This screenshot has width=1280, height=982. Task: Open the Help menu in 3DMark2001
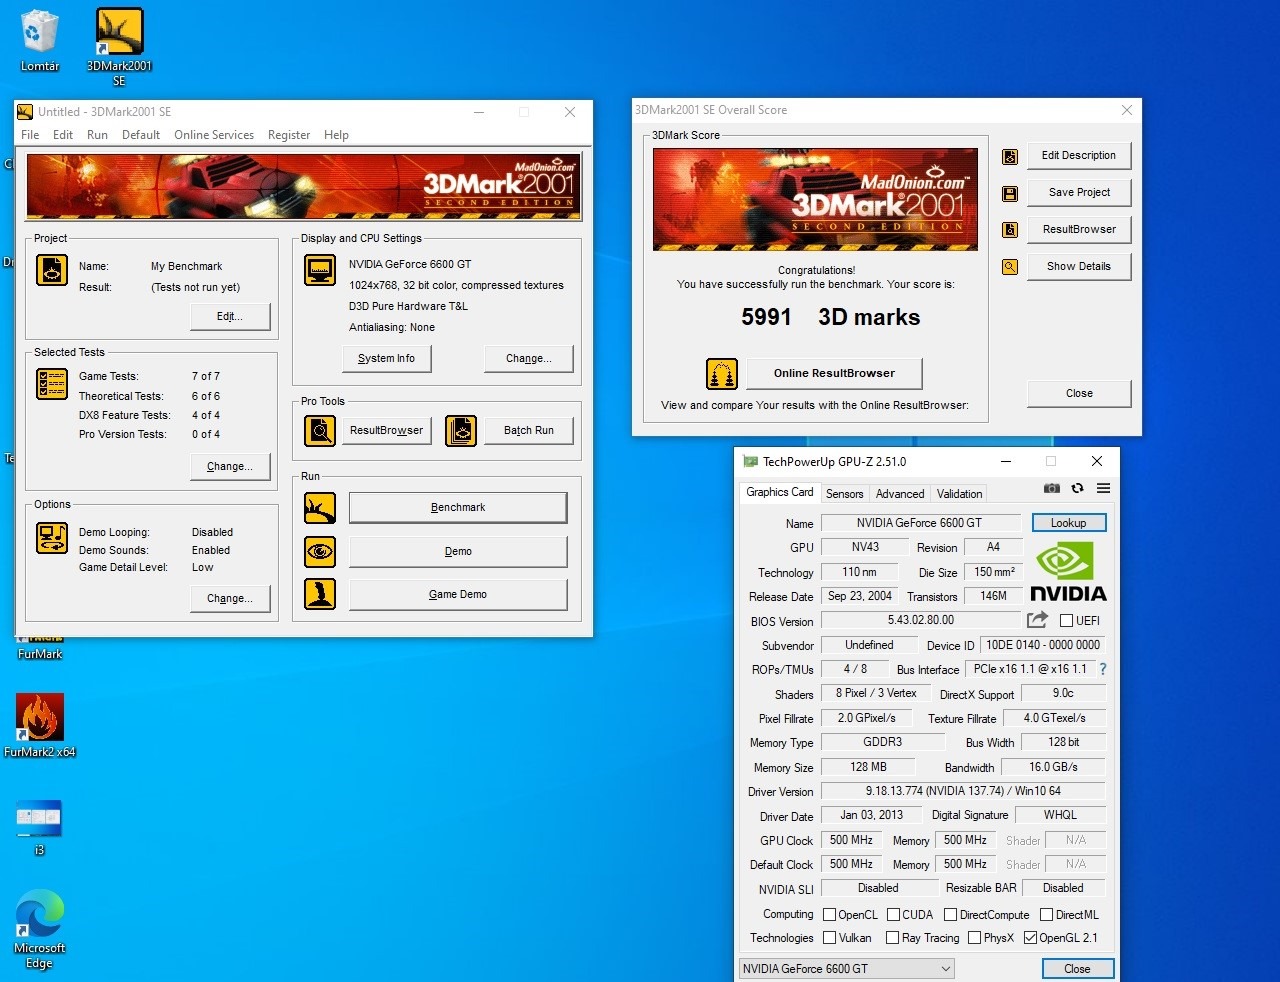pyautogui.click(x=336, y=135)
